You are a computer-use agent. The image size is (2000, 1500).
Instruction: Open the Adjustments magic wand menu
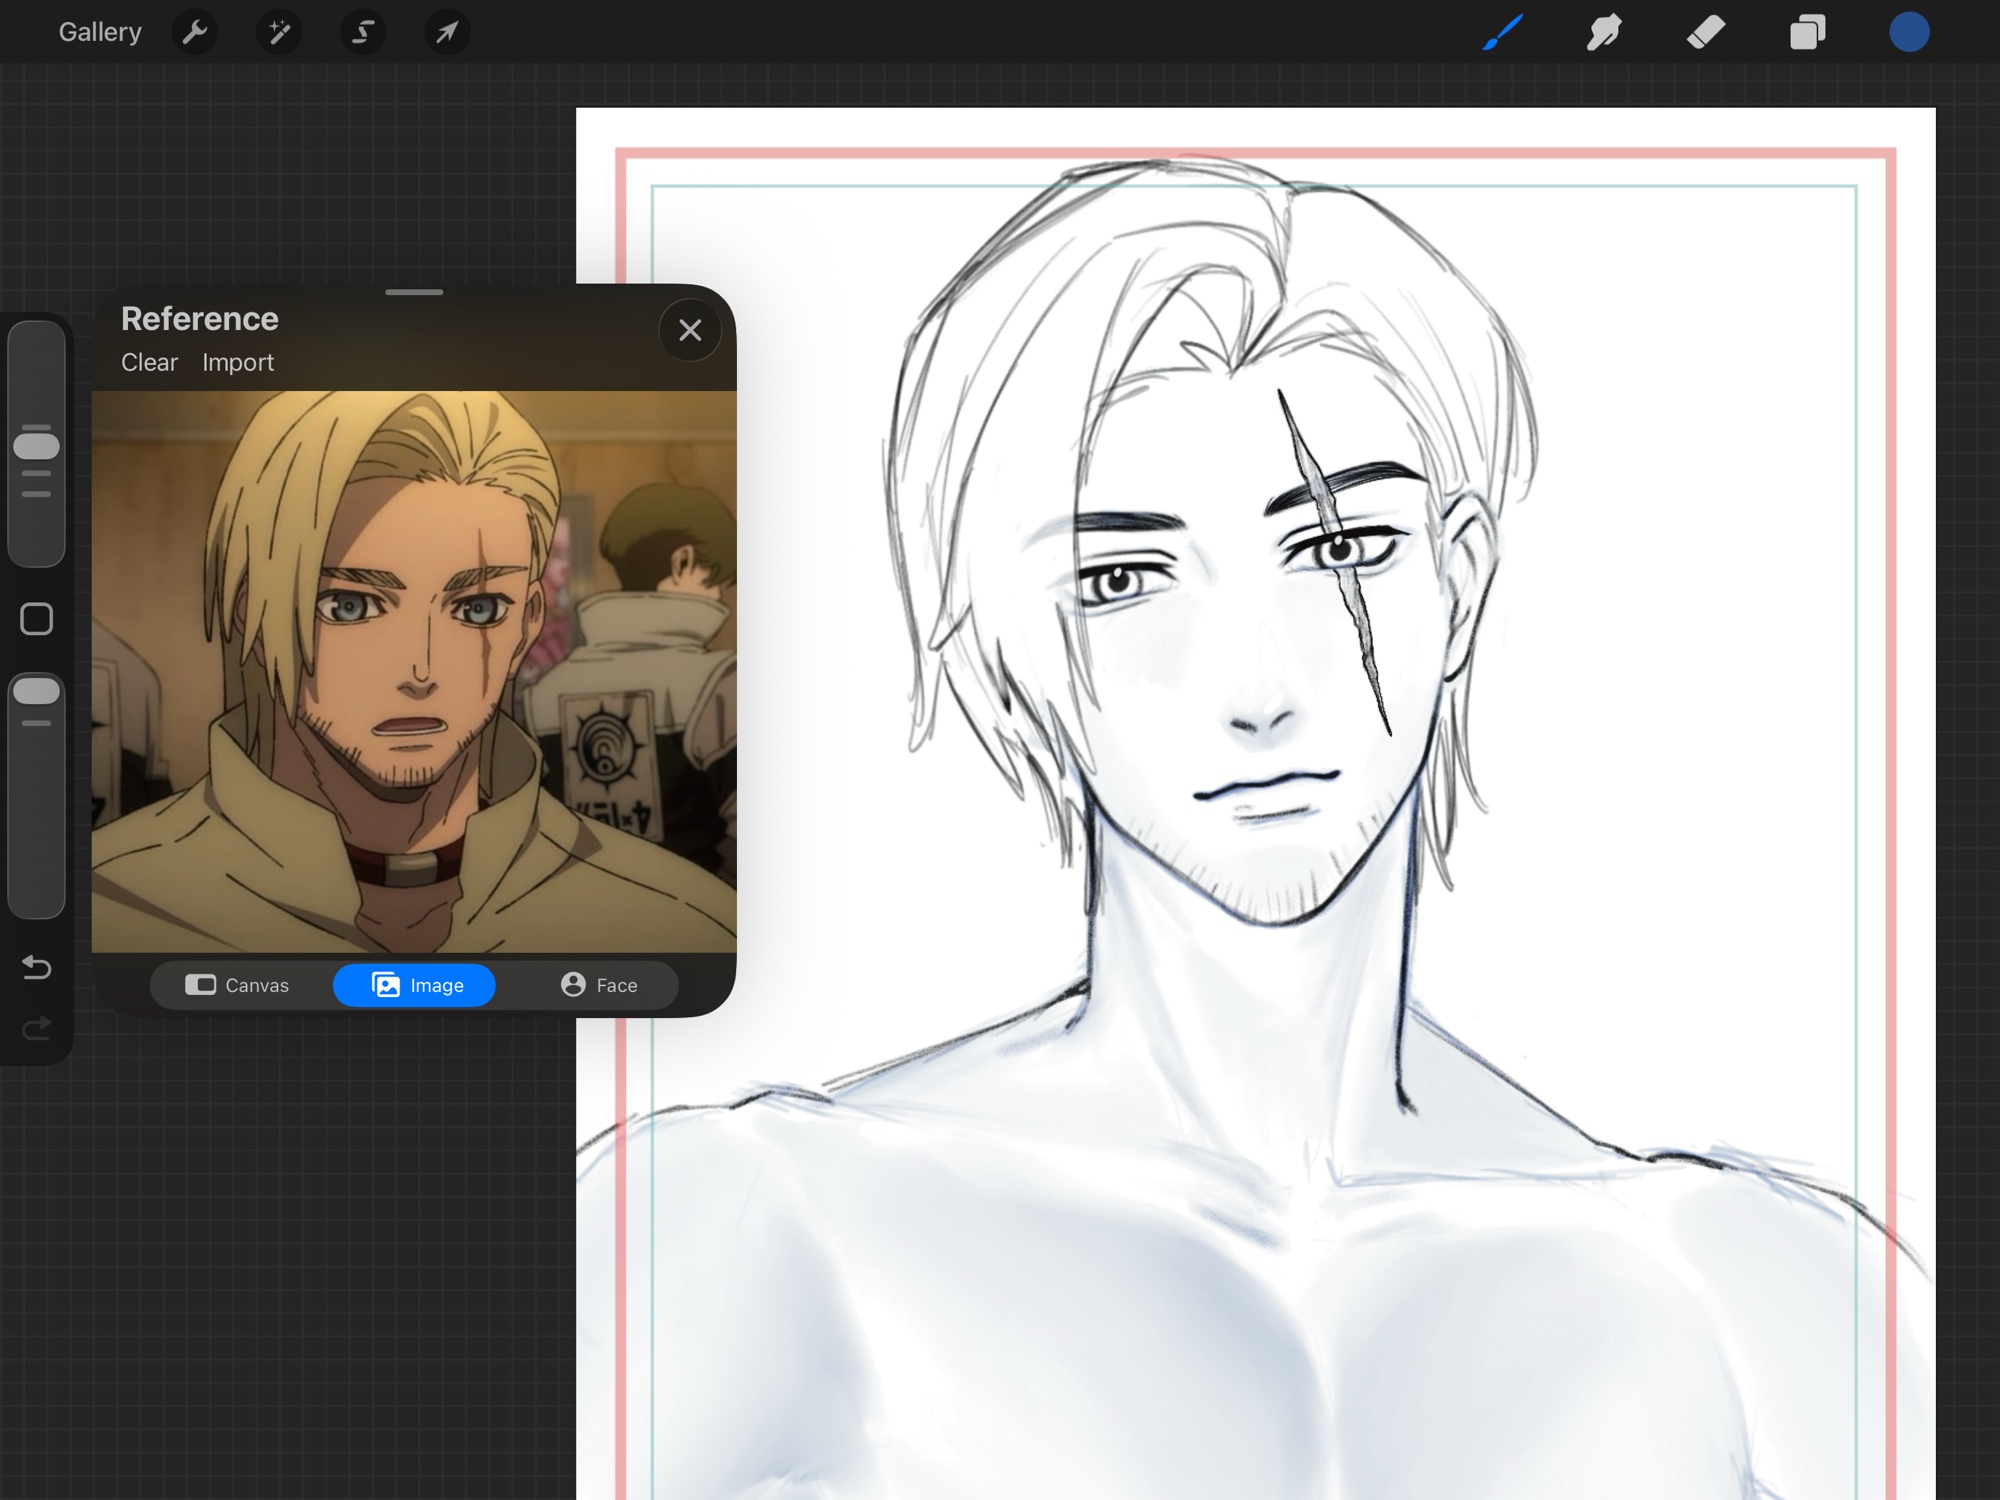tap(279, 32)
